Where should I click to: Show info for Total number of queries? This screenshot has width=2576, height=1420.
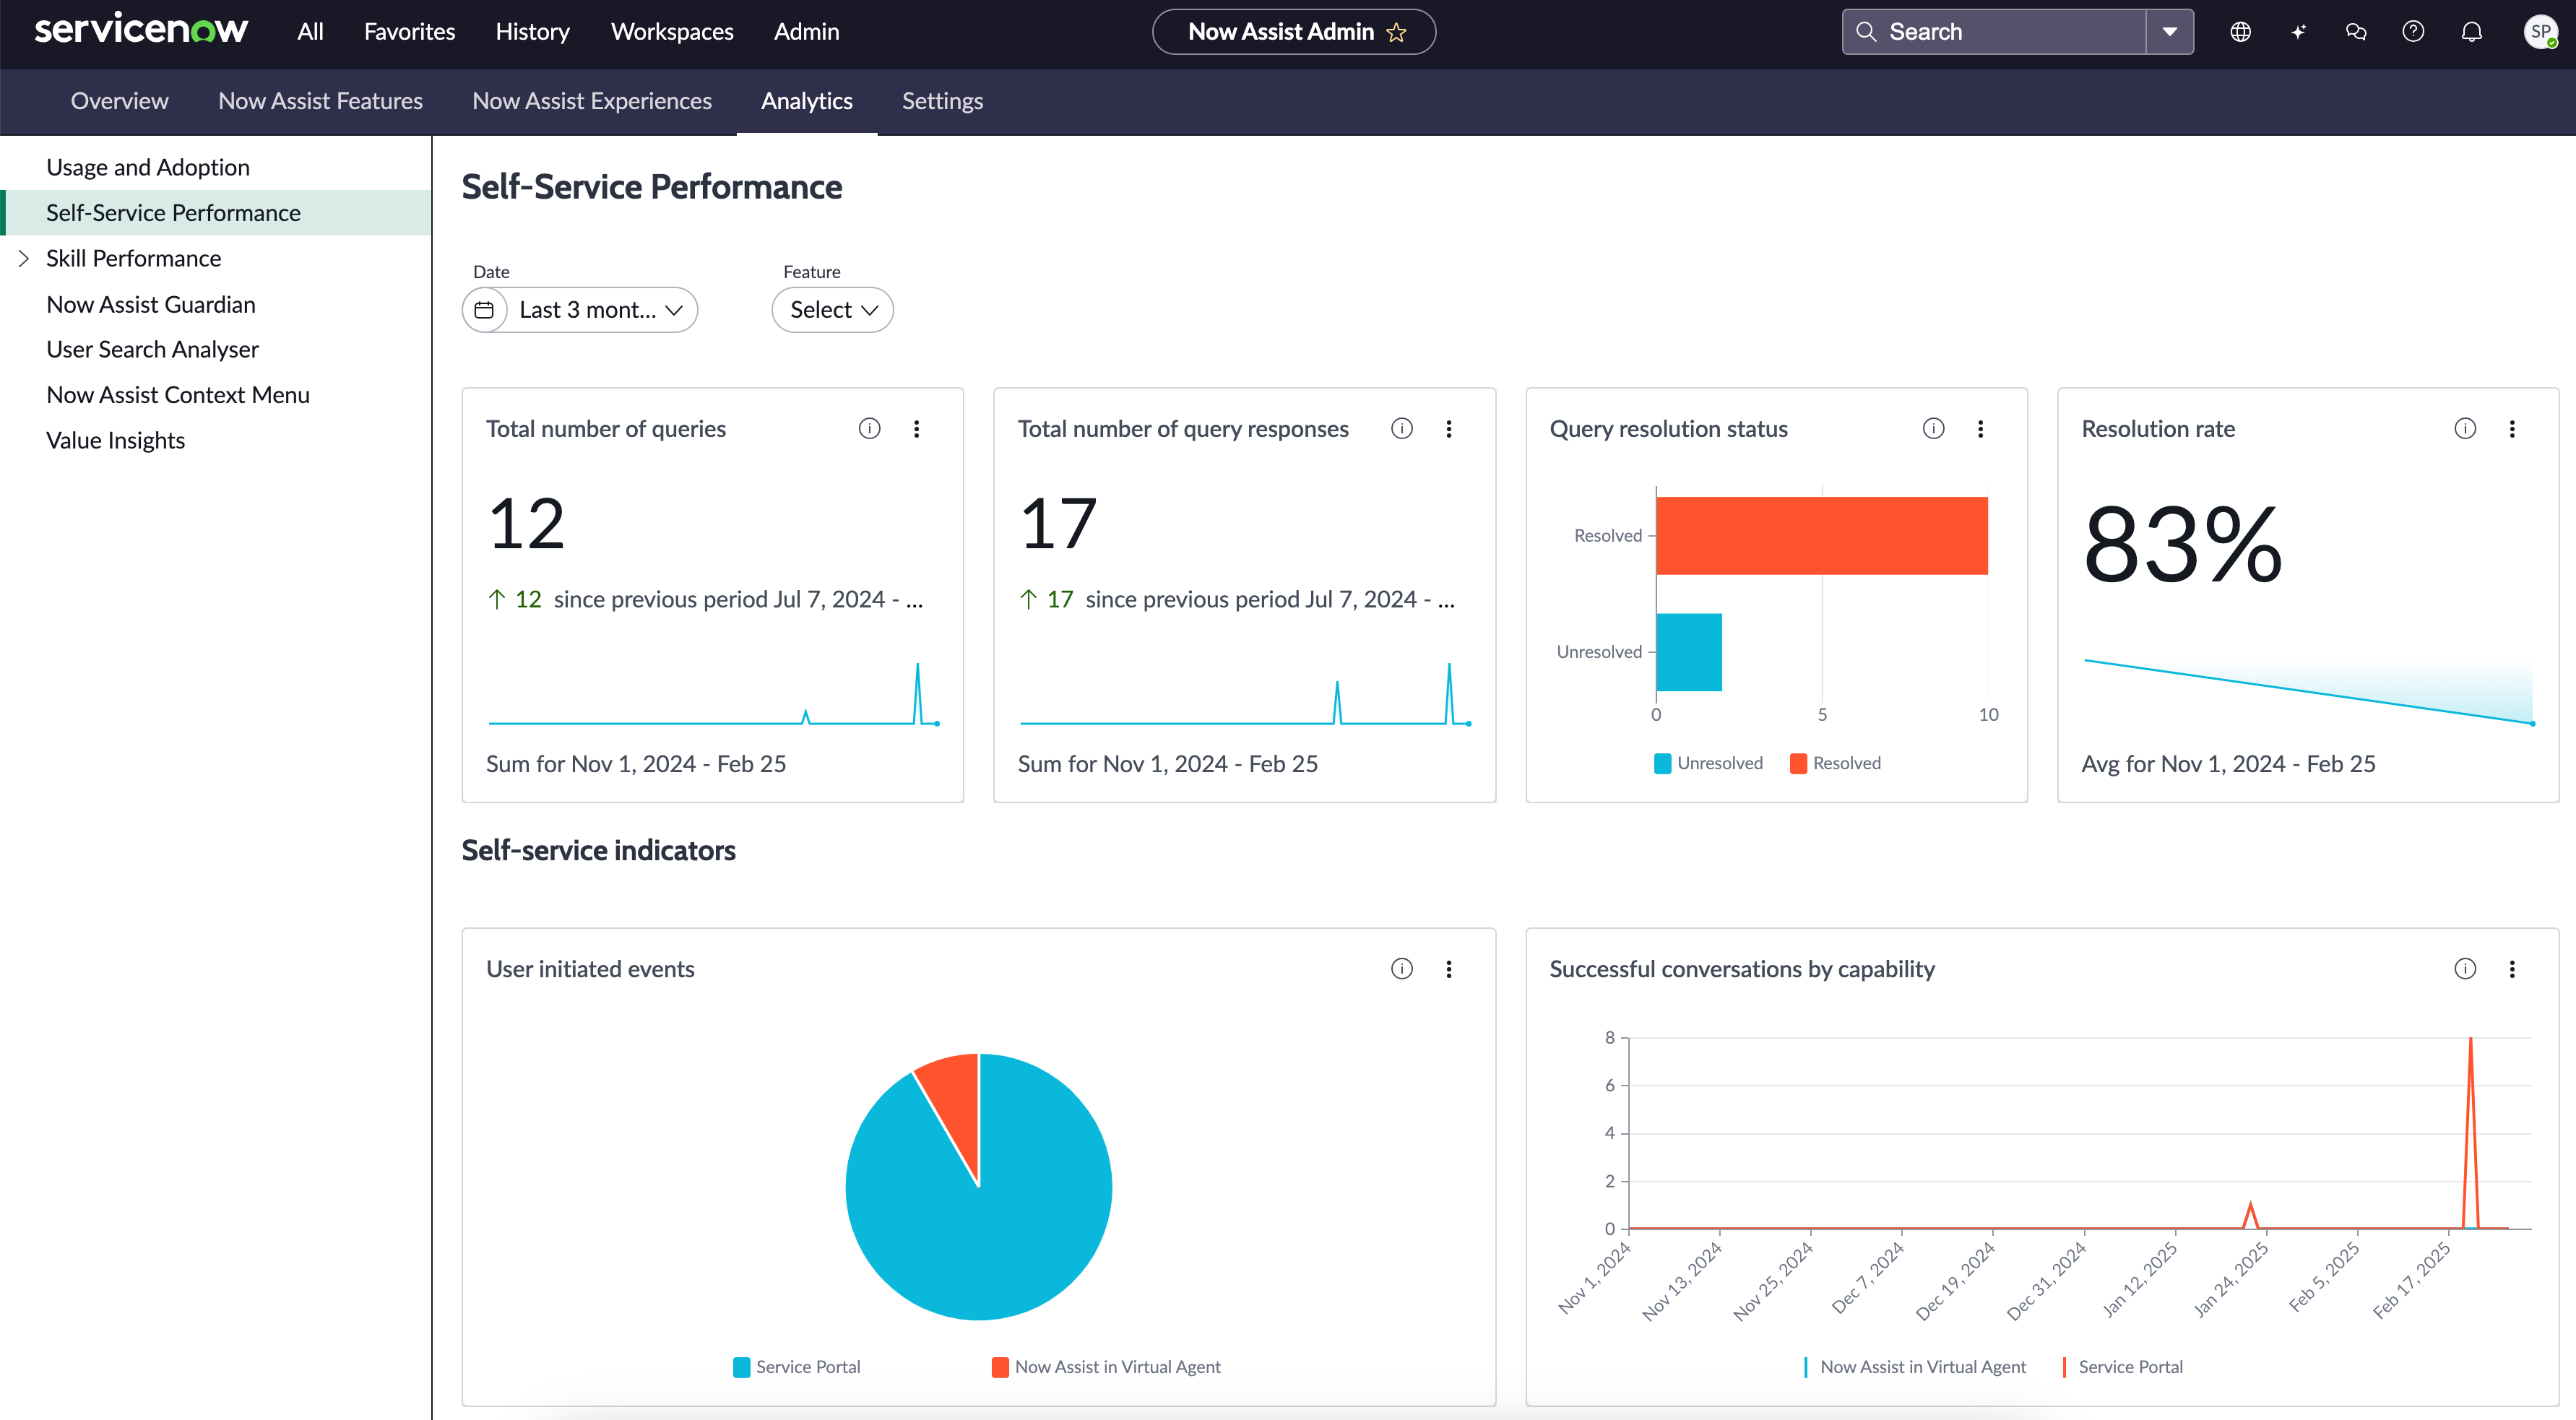tap(869, 429)
